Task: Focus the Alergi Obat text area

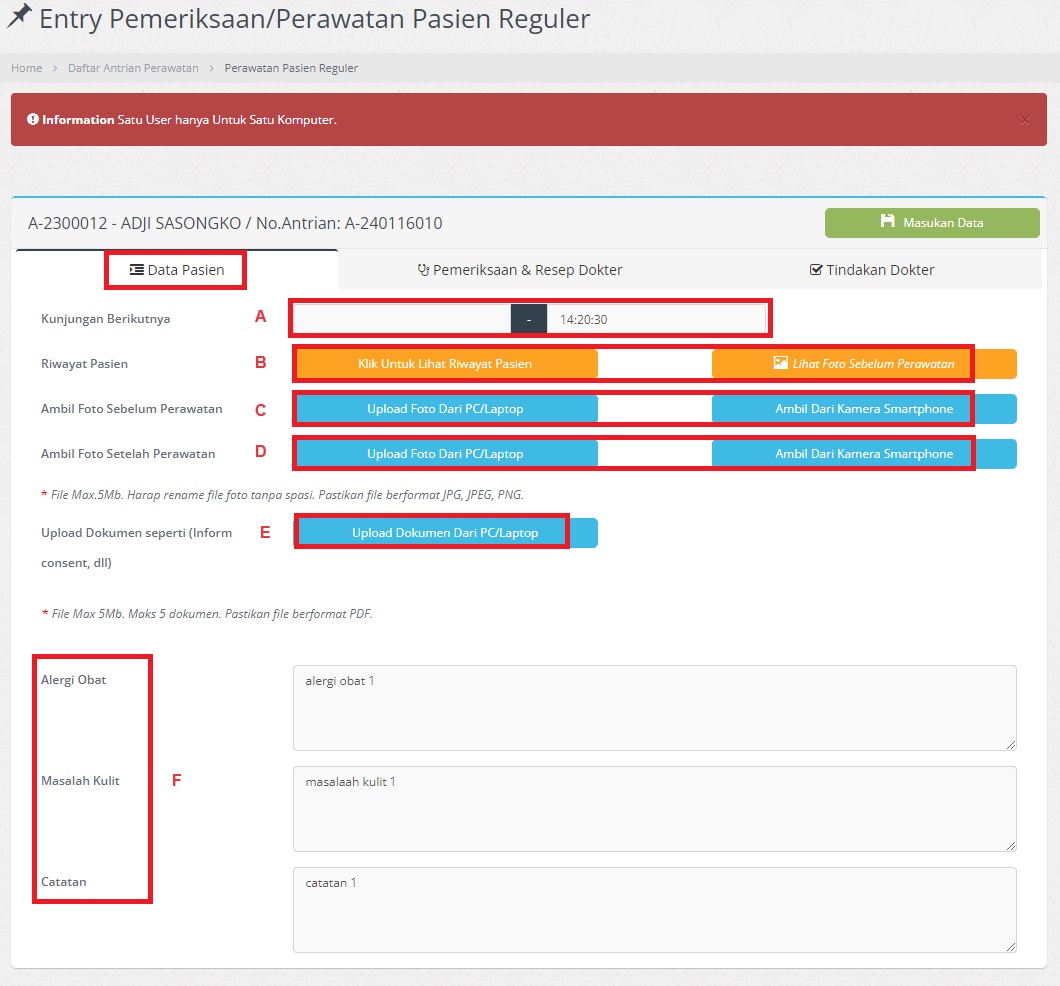Action: click(654, 707)
